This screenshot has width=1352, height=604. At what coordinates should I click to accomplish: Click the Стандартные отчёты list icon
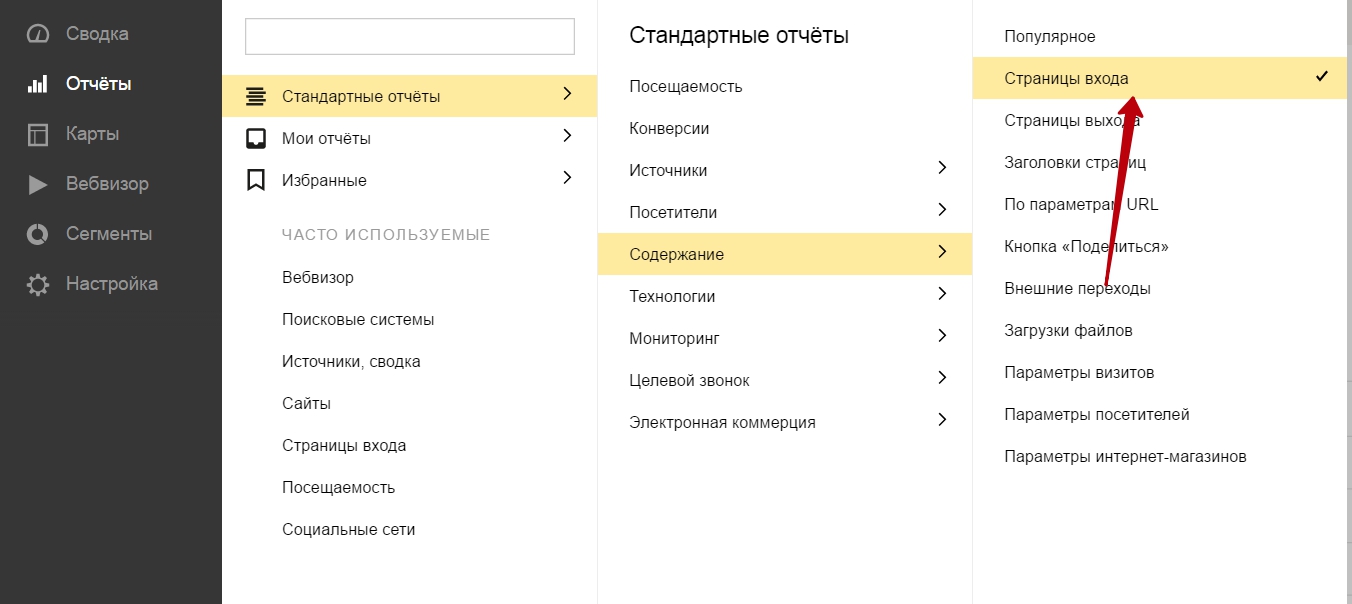click(x=256, y=96)
